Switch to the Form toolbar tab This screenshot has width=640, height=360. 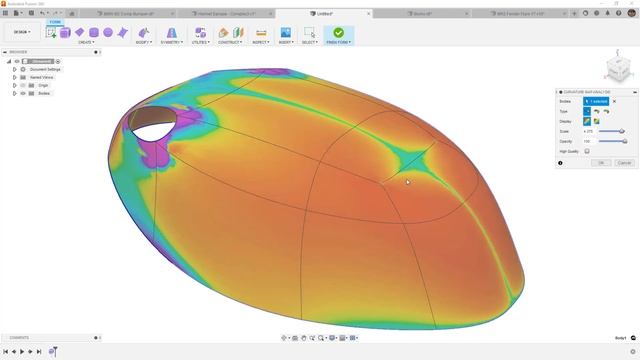pyautogui.click(x=55, y=22)
